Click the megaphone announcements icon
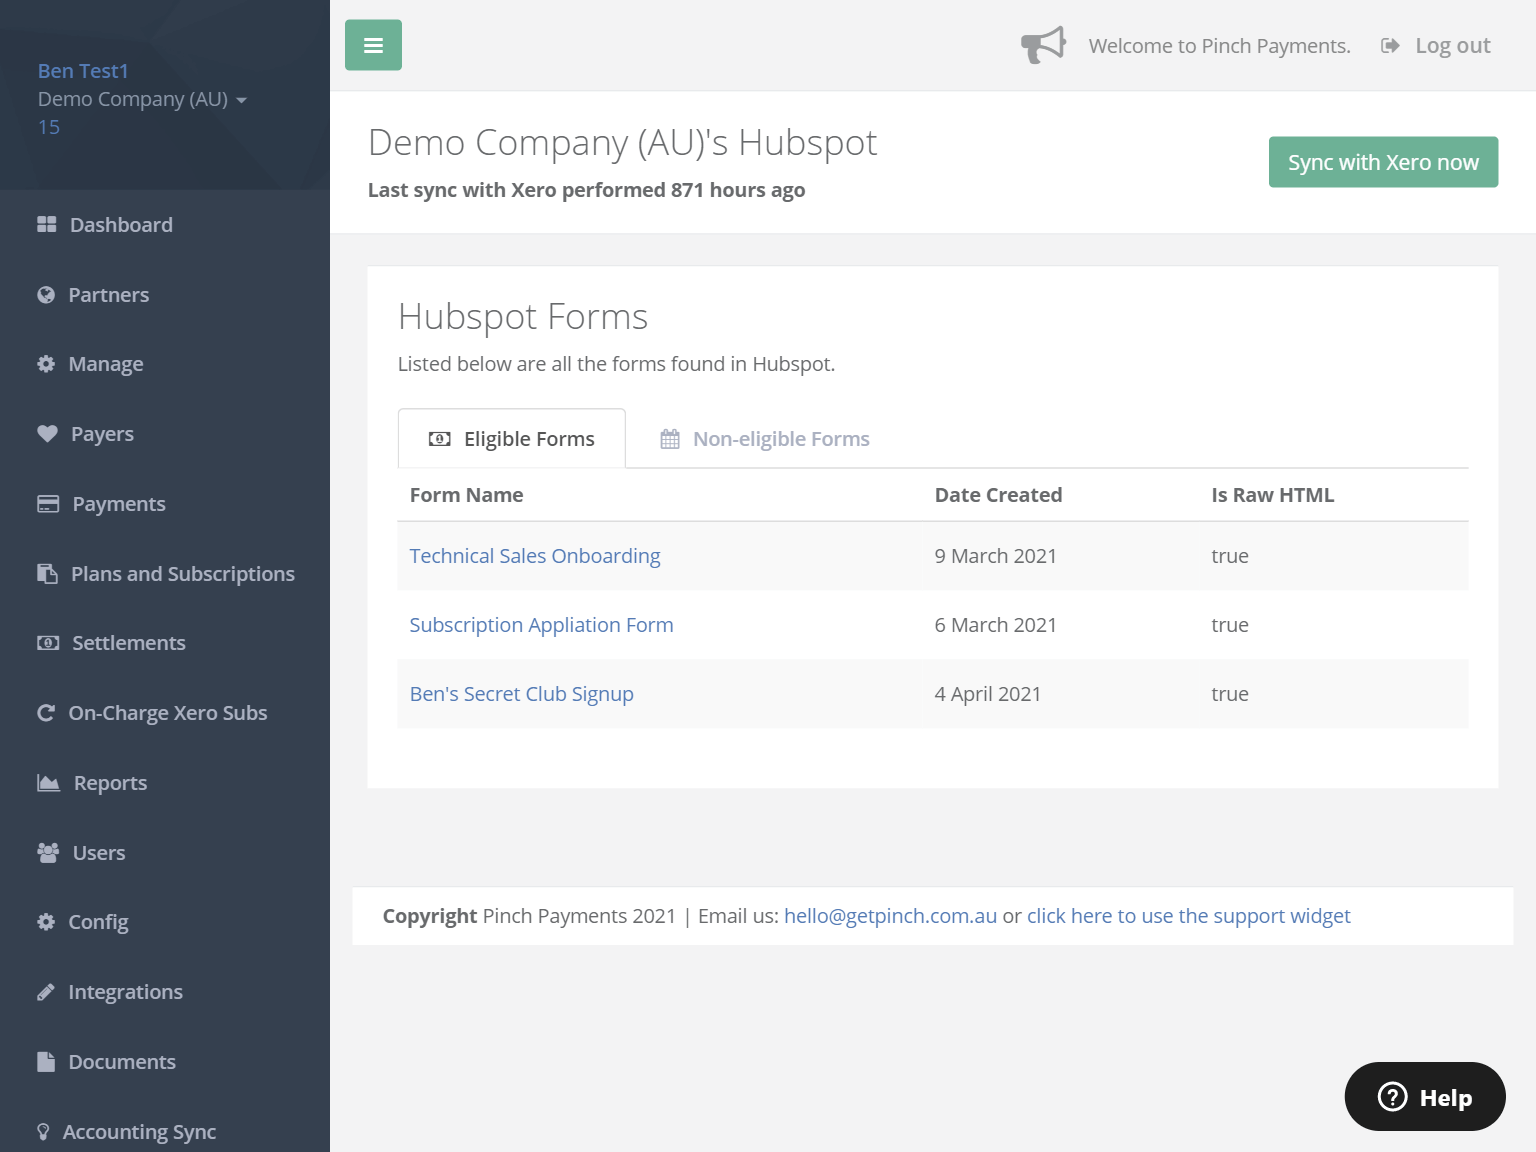This screenshot has width=1536, height=1152. (x=1043, y=45)
